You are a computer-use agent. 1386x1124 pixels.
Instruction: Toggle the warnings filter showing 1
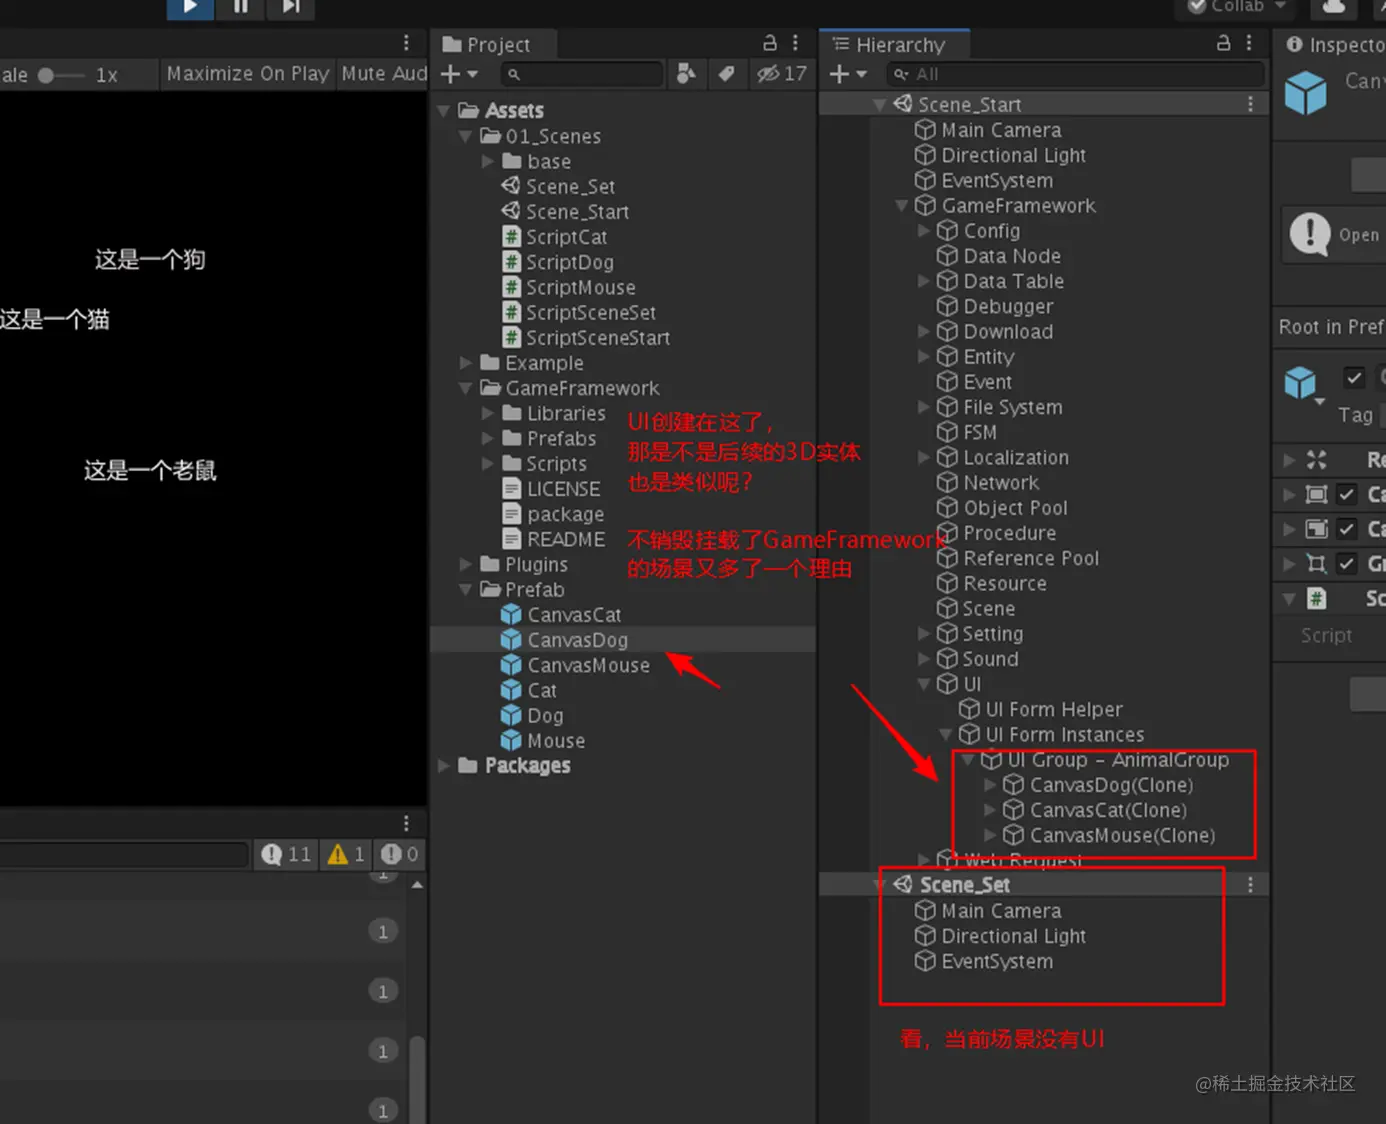tap(346, 854)
